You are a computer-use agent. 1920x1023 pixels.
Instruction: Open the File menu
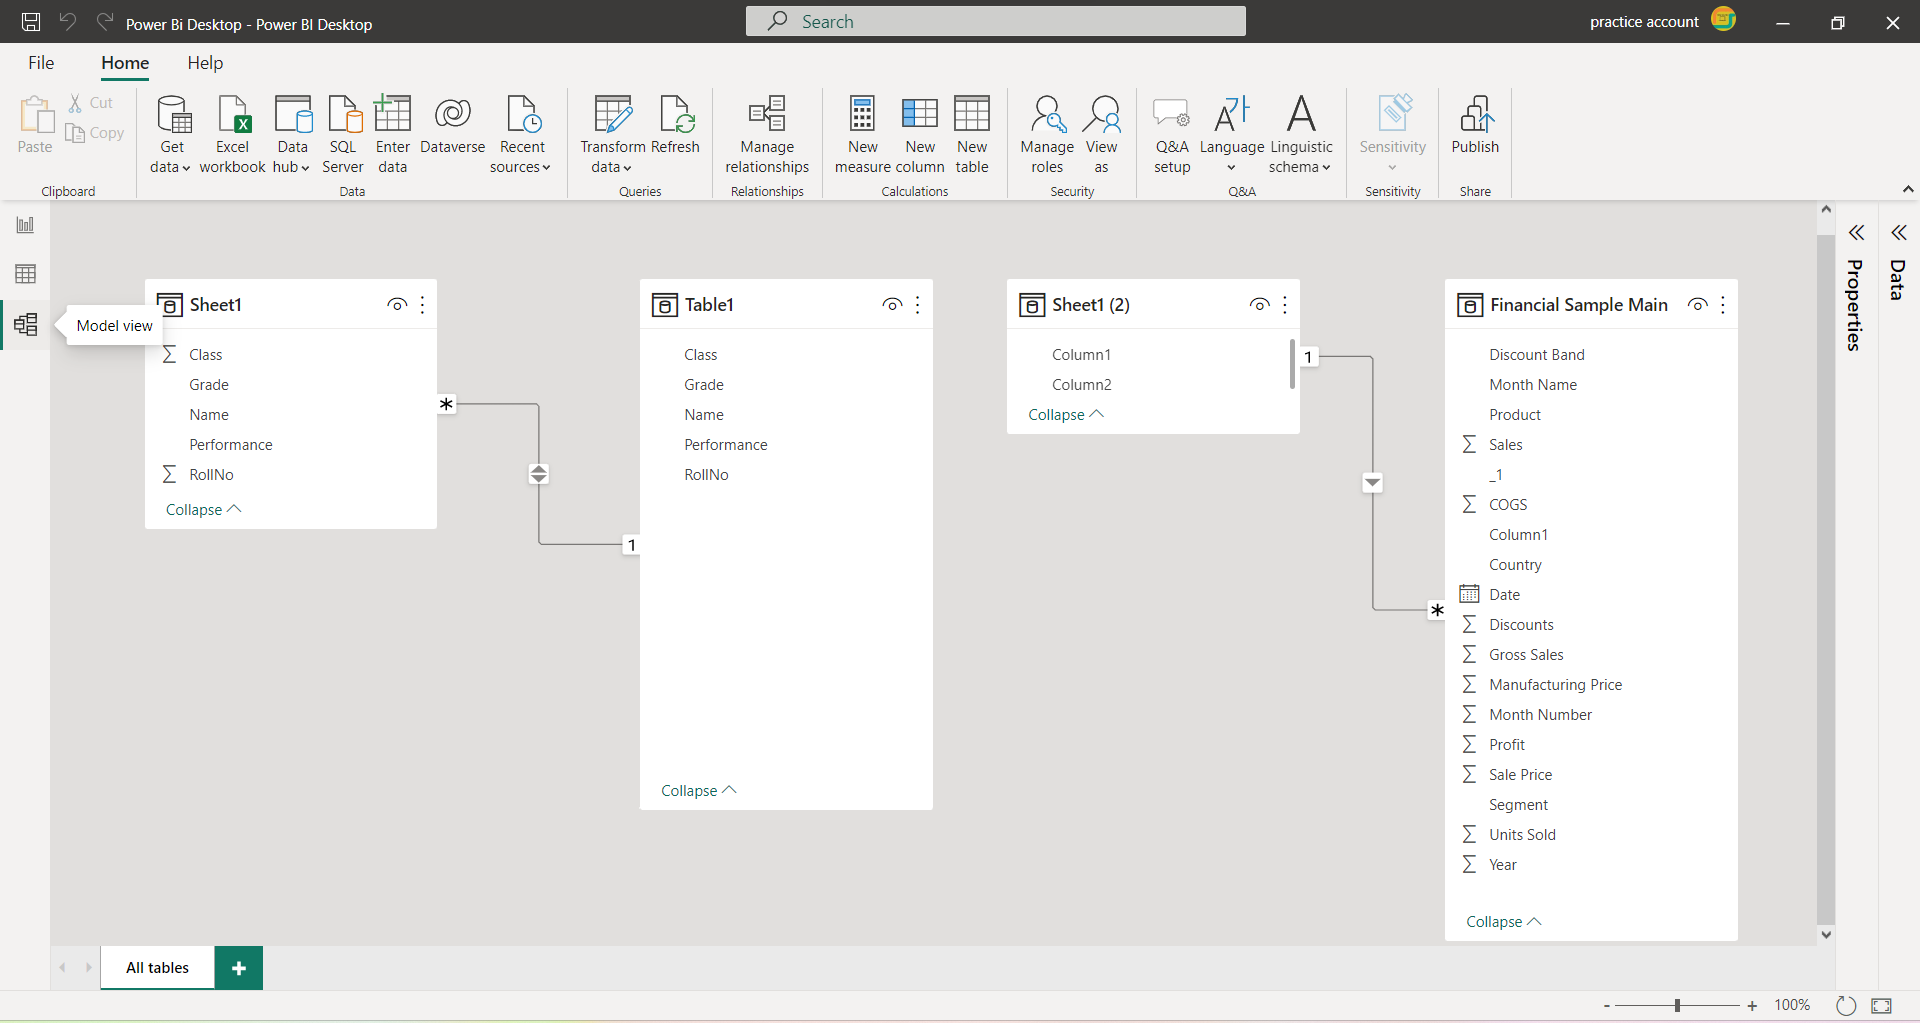pos(41,62)
